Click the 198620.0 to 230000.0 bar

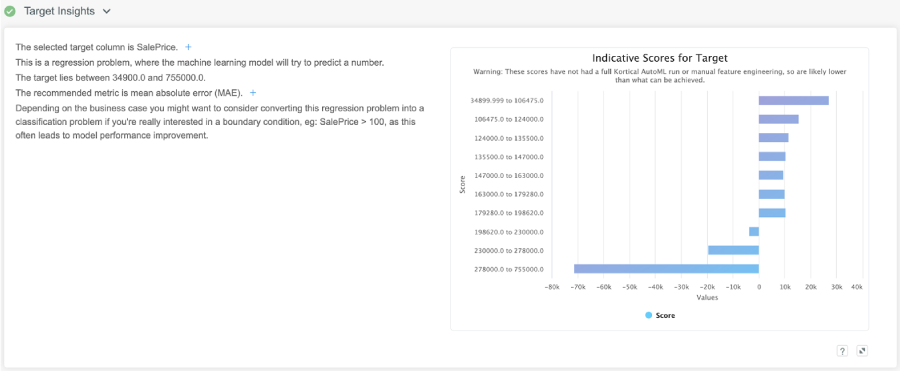(754, 231)
